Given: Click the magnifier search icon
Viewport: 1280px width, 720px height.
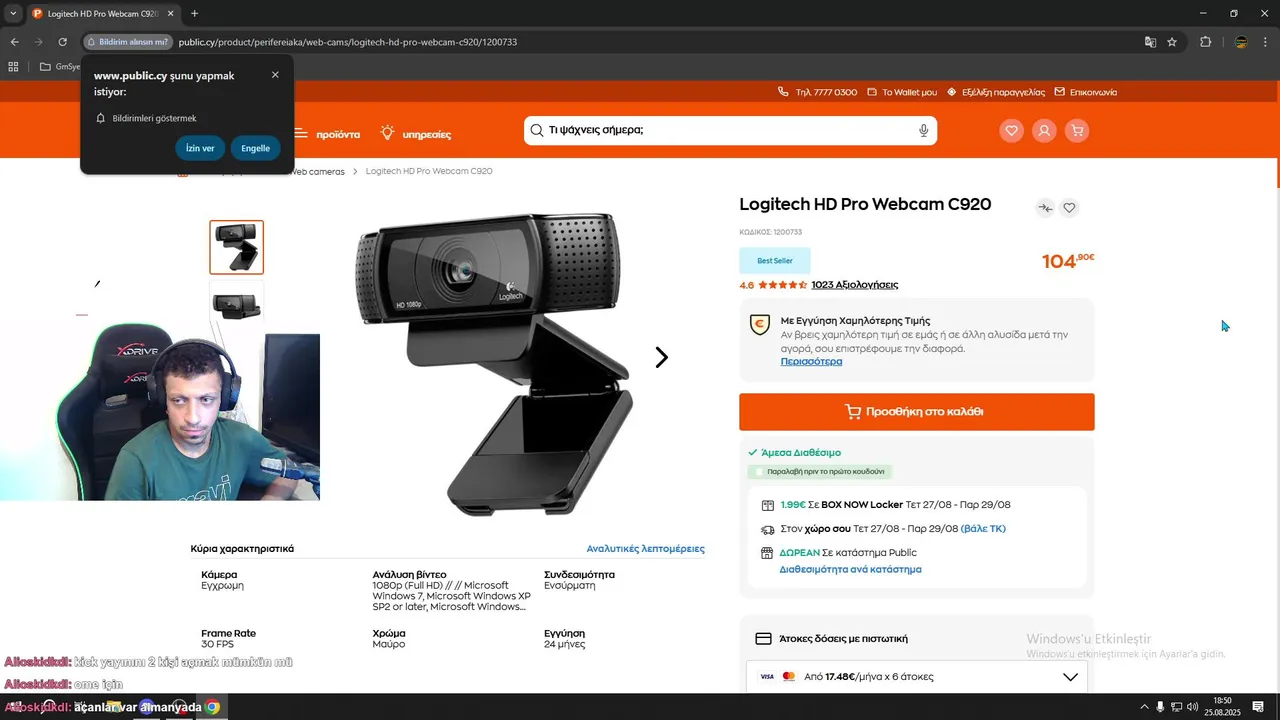Looking at the screenshot, I should [537, 130].
